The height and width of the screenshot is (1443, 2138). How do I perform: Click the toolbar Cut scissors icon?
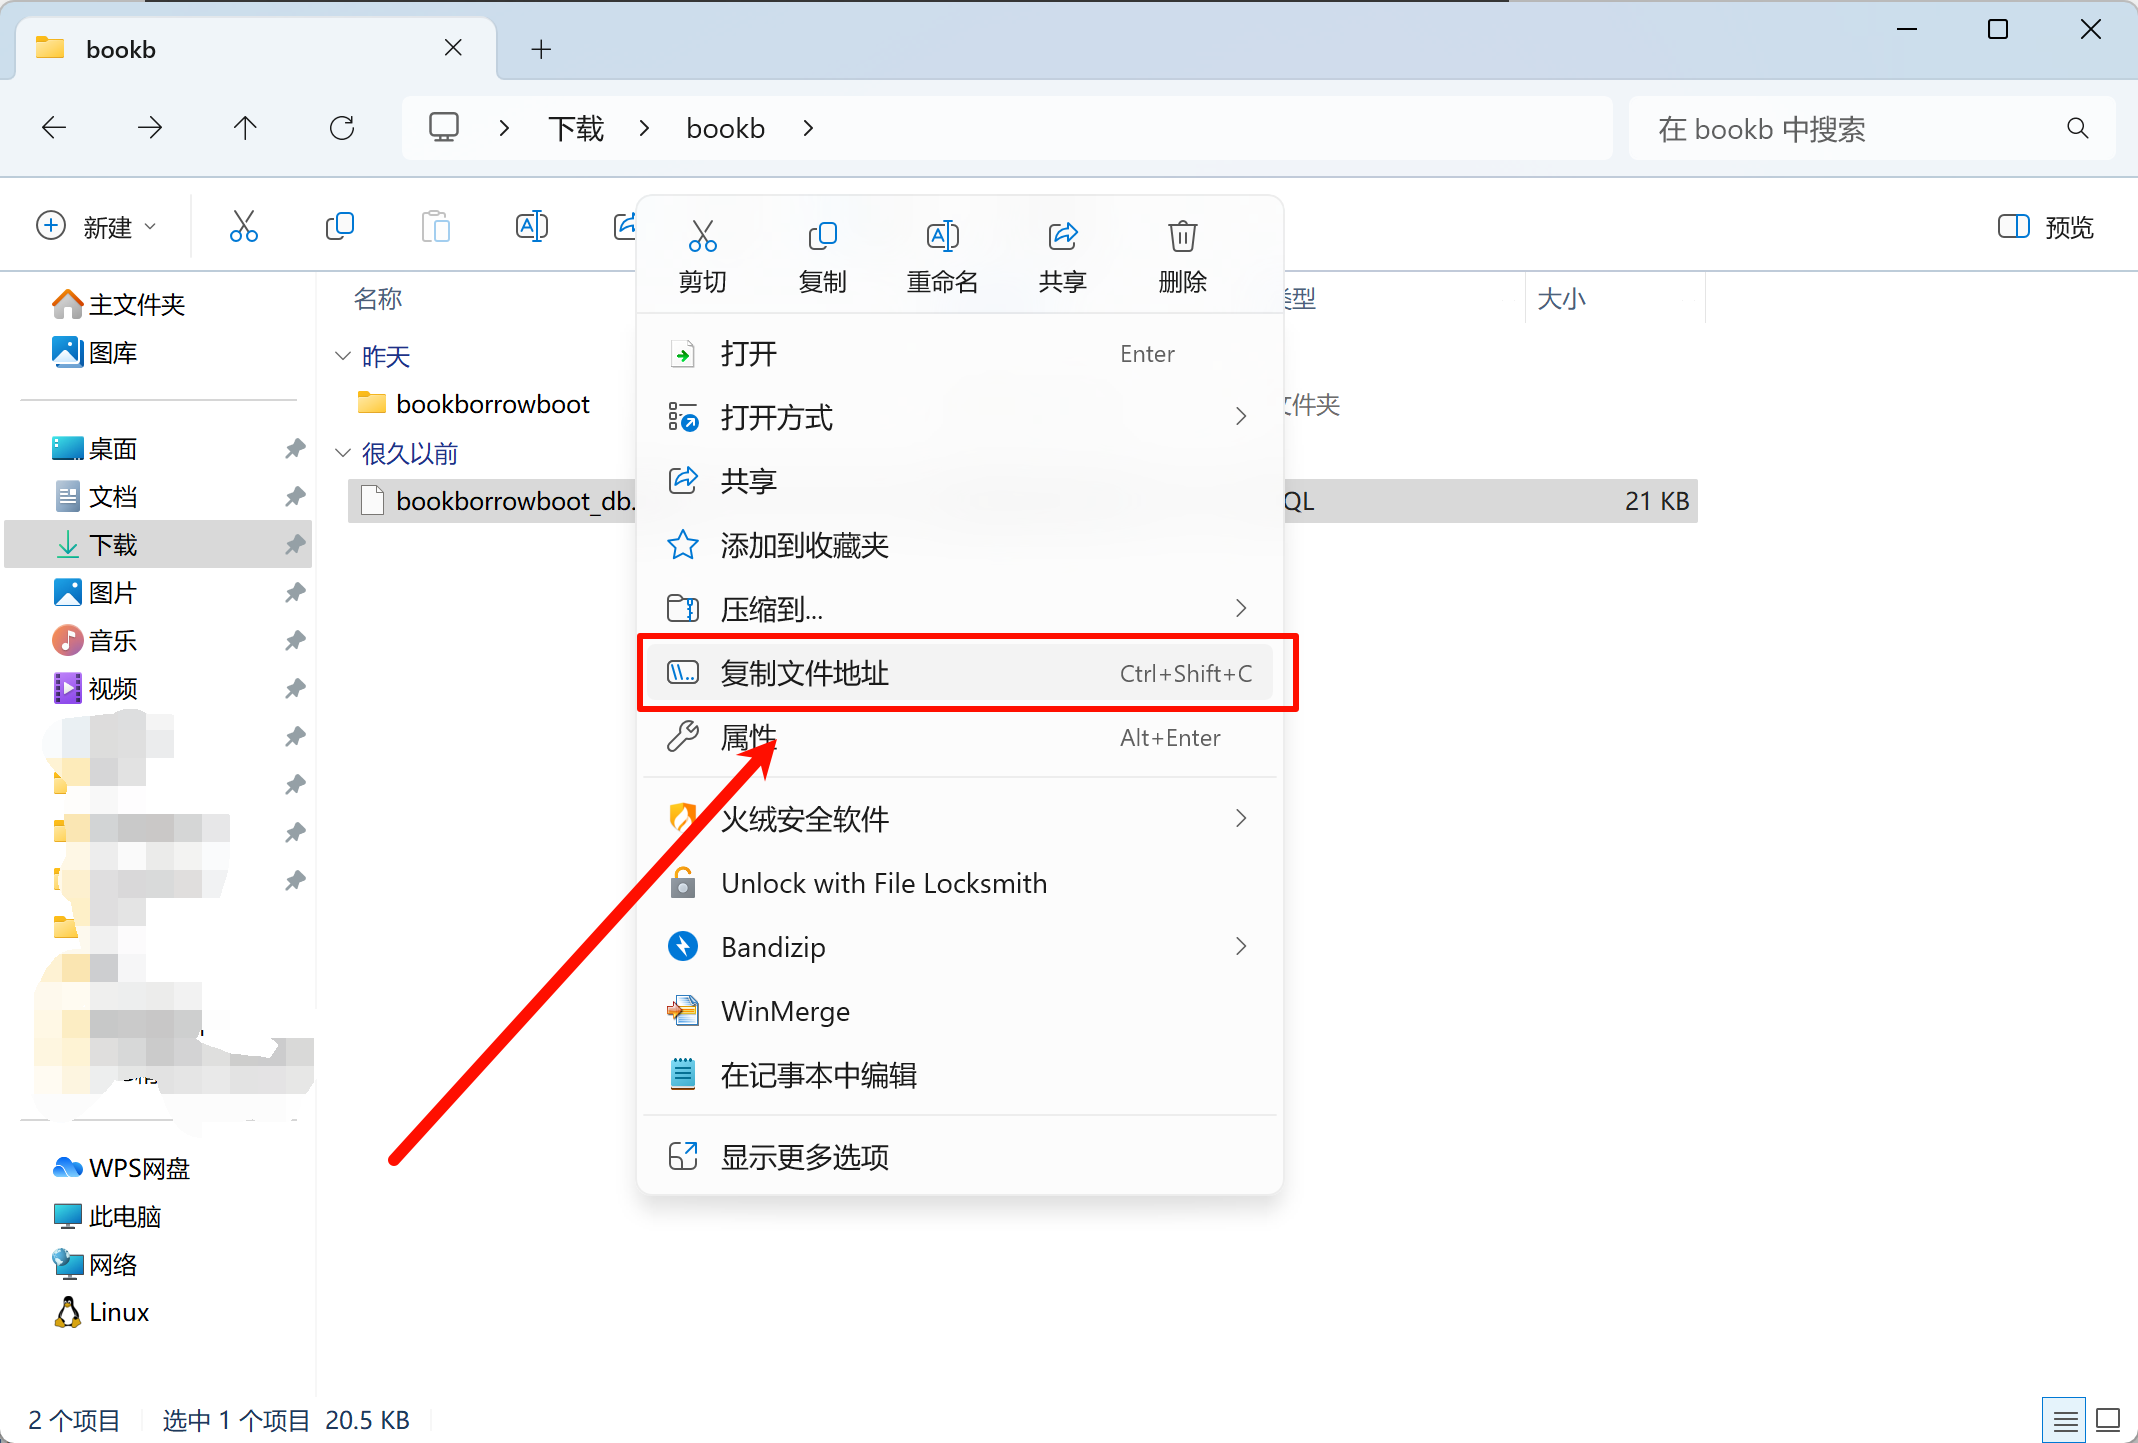pyautogui.click(x=244, y=227)
